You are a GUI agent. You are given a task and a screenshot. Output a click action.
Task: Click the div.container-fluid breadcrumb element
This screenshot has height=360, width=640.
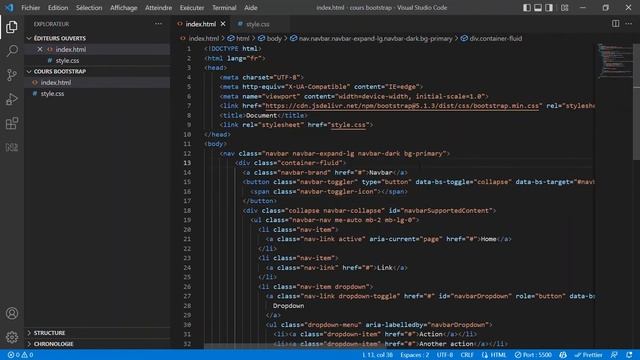pyautogui.click(x=491, y=38)
